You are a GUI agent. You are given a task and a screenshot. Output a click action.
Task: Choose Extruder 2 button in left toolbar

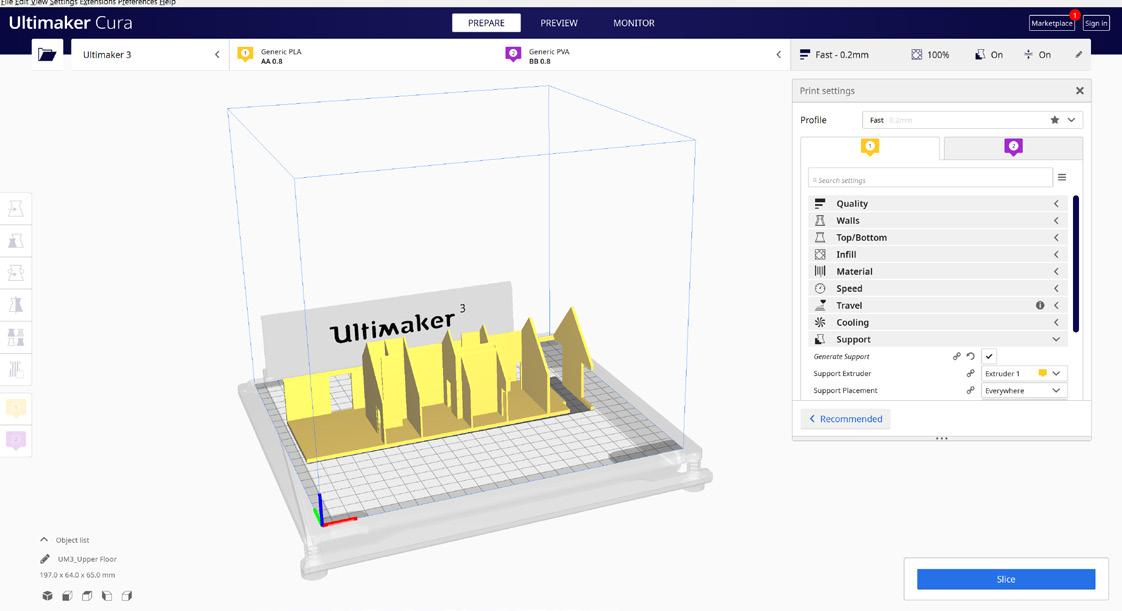click(x=16, y=440)
